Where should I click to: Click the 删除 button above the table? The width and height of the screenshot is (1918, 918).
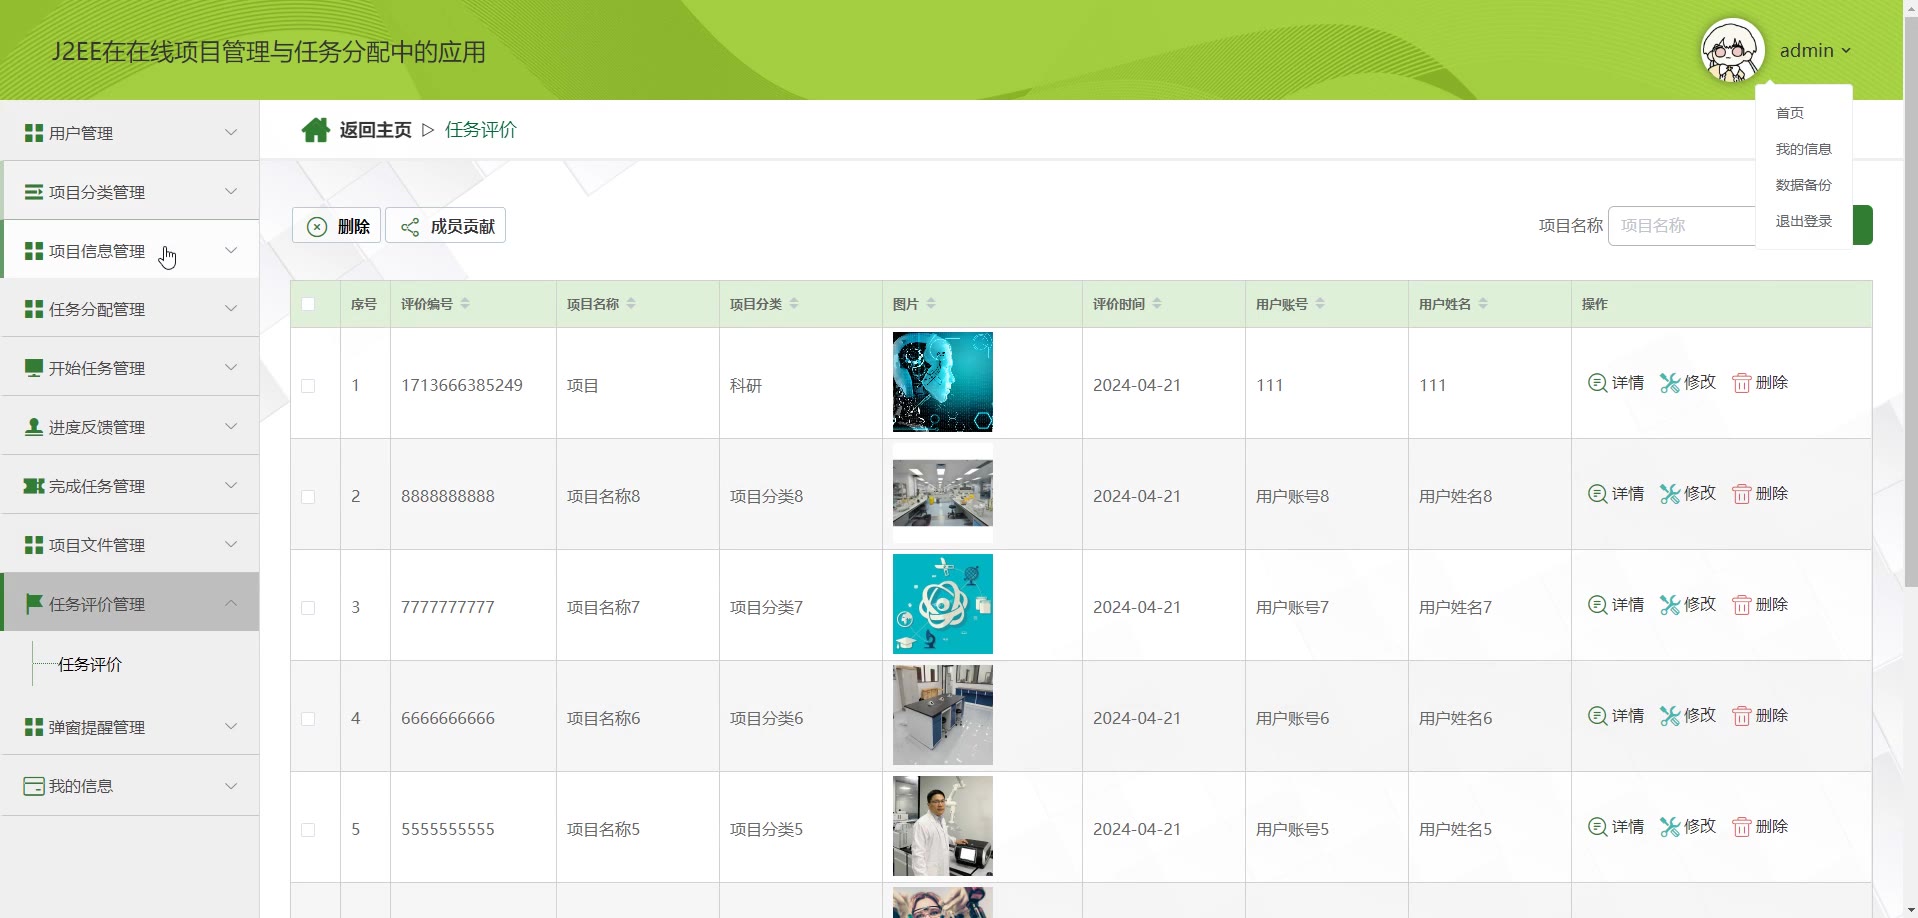[337, 226]
